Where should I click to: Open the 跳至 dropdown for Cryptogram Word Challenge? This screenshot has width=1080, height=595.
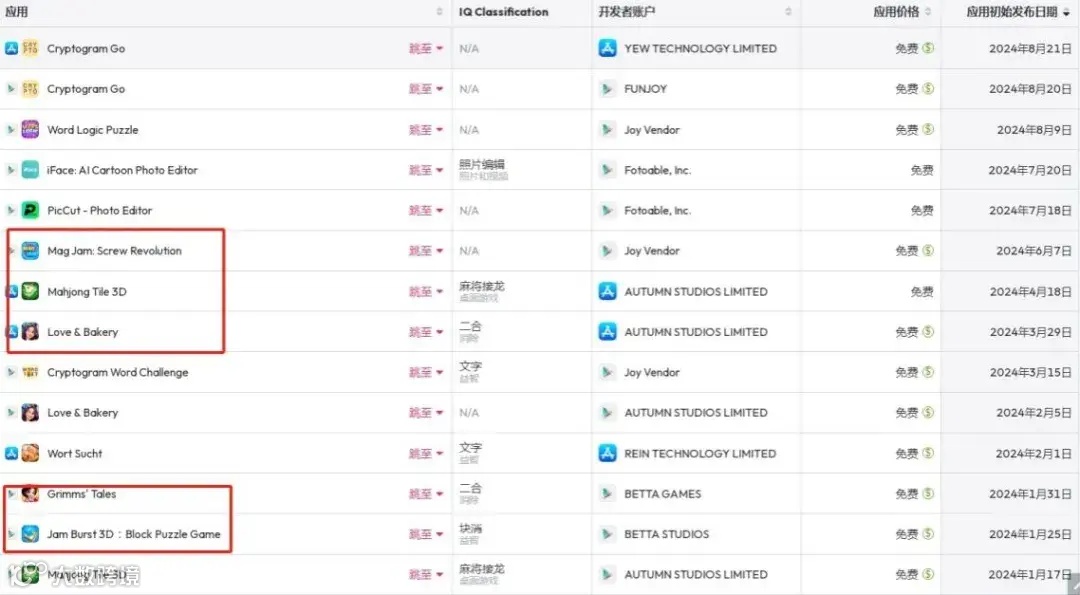coord(426,372)
